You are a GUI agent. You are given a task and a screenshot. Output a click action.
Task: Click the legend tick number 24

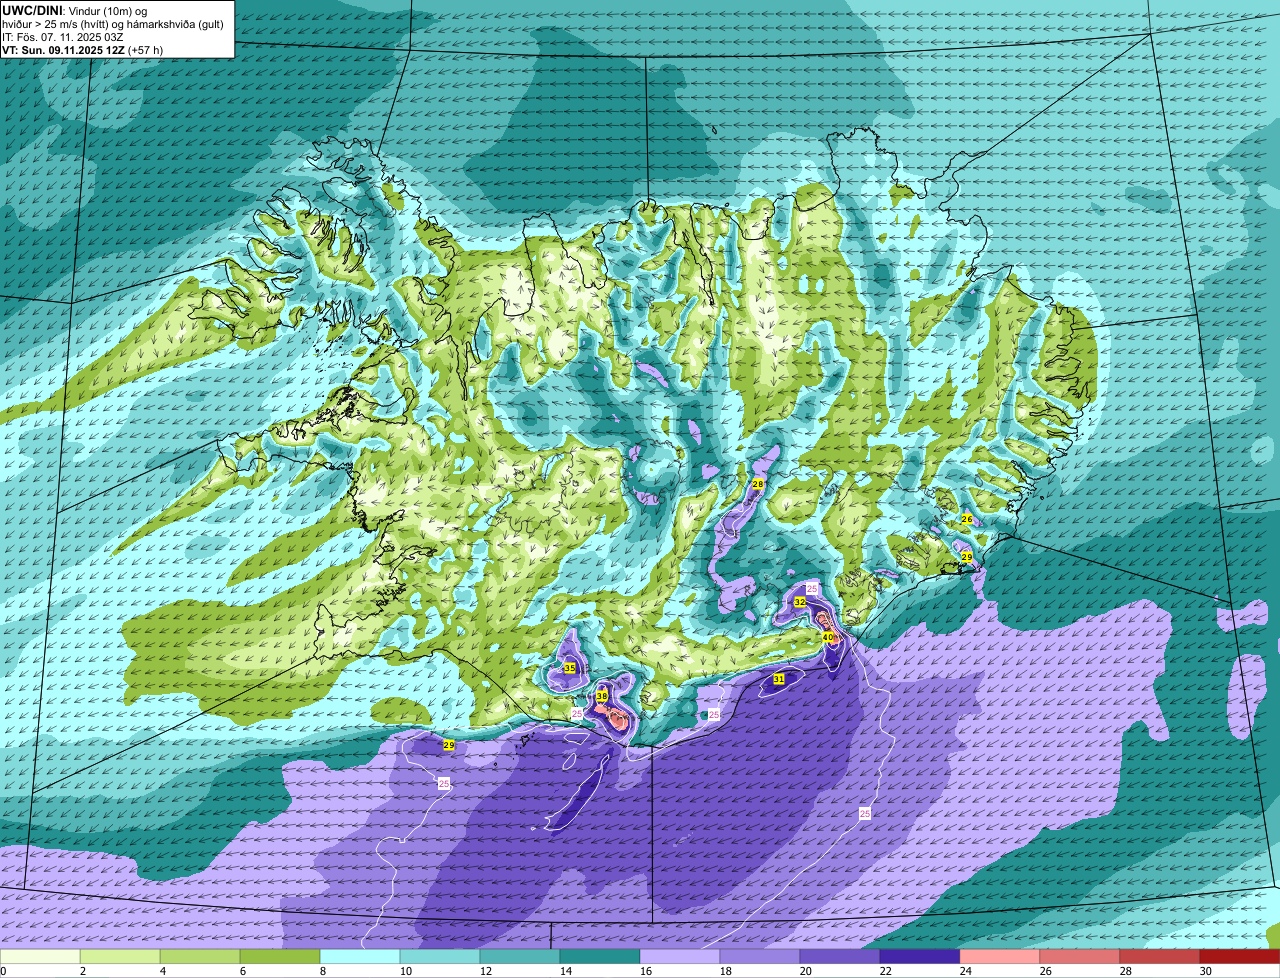tap(965, 971)
